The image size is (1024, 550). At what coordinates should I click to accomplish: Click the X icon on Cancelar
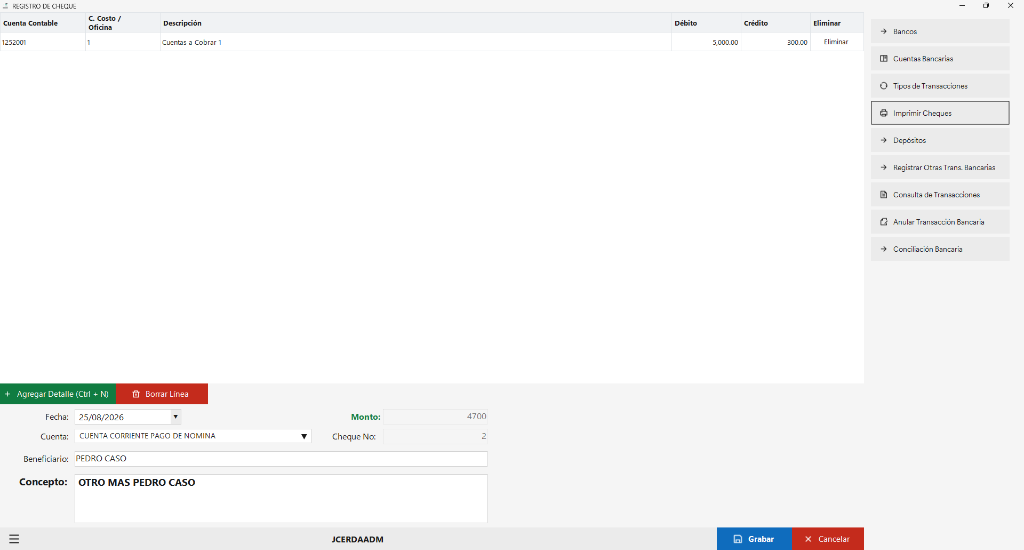pyautogui.click(x=808, y=539)
